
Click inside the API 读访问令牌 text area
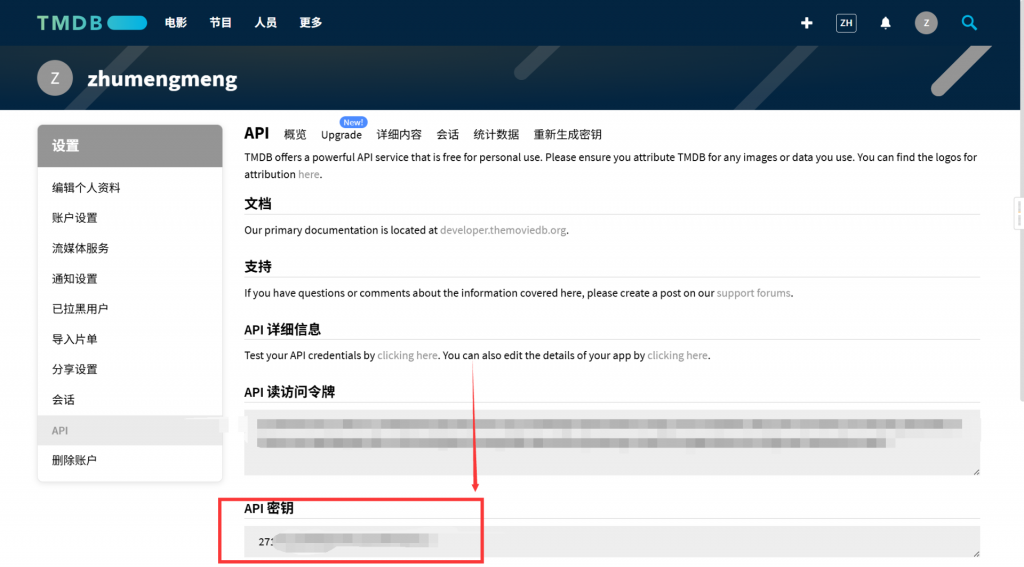tap(612, 442)
